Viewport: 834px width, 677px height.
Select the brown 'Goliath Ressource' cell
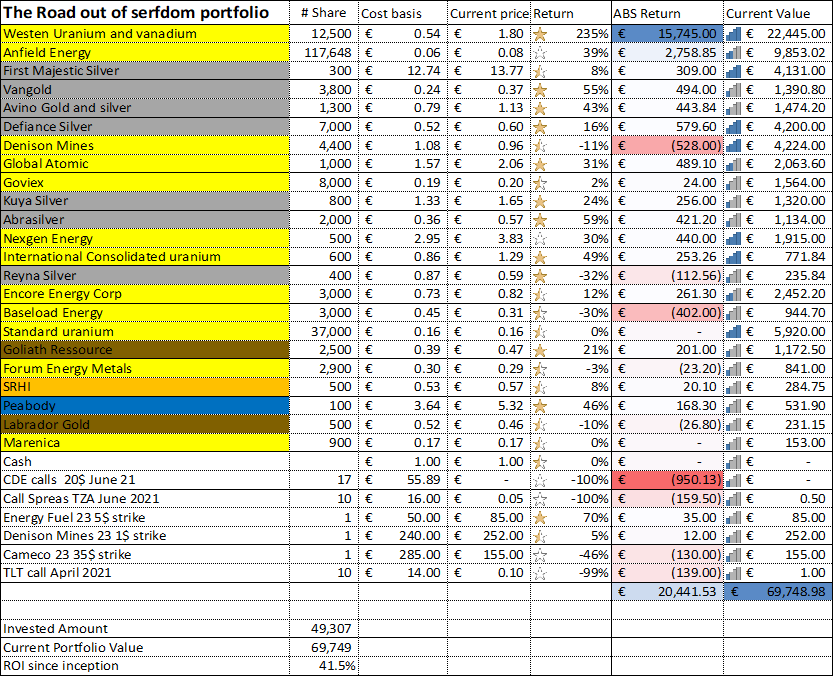pos(145,350)
